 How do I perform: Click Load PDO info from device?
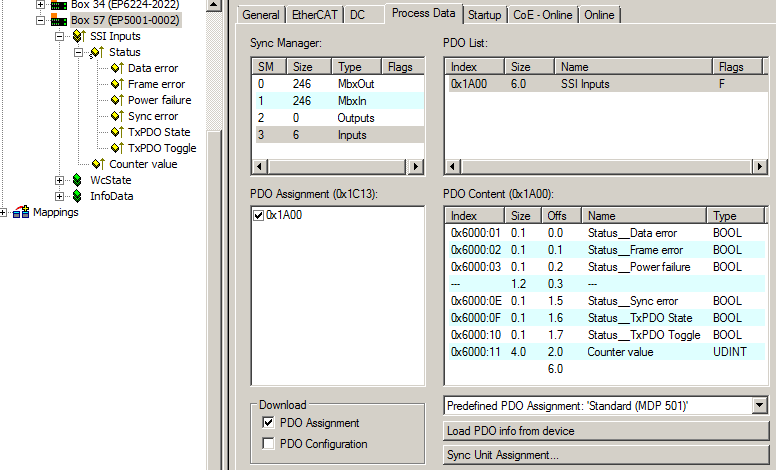click(606, 431)
